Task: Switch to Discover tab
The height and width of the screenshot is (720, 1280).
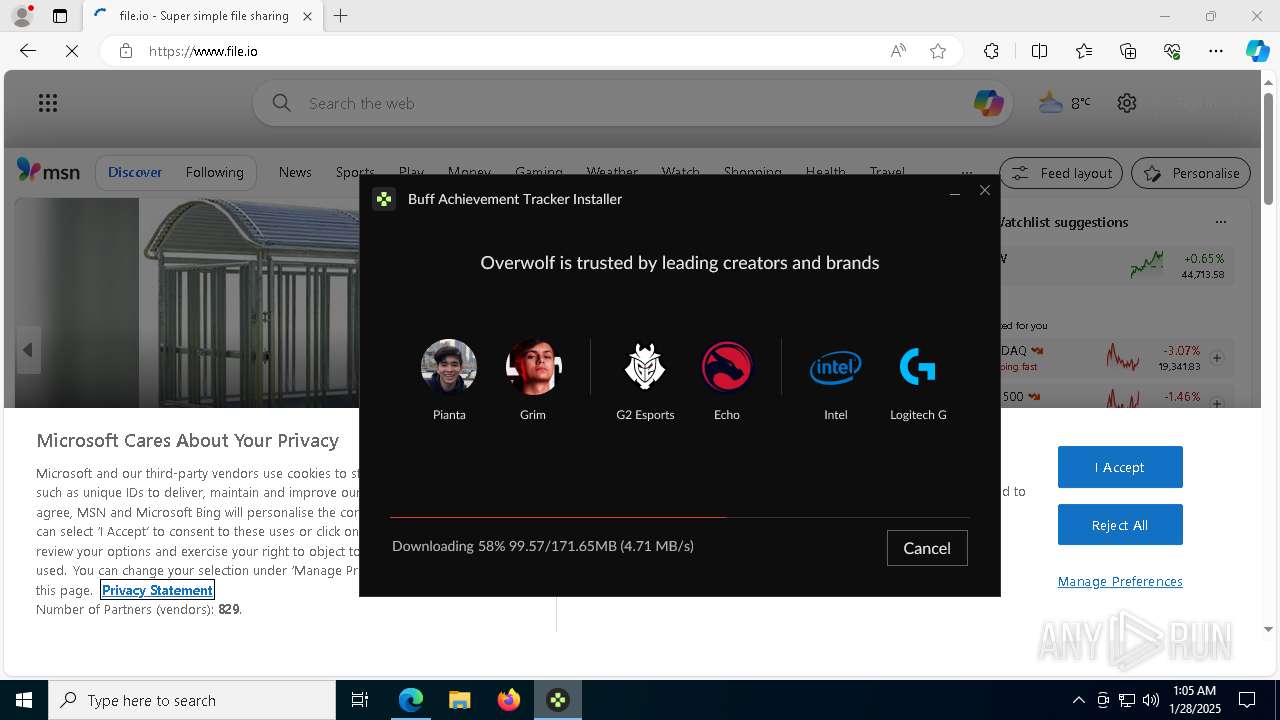Action: [135, 172]
